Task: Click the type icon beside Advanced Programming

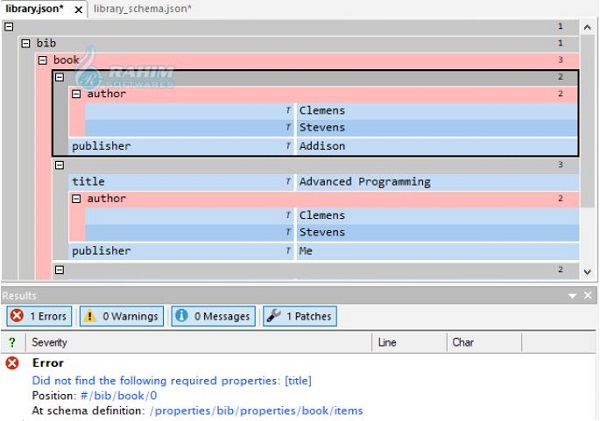Action: [x=289, y=181]
